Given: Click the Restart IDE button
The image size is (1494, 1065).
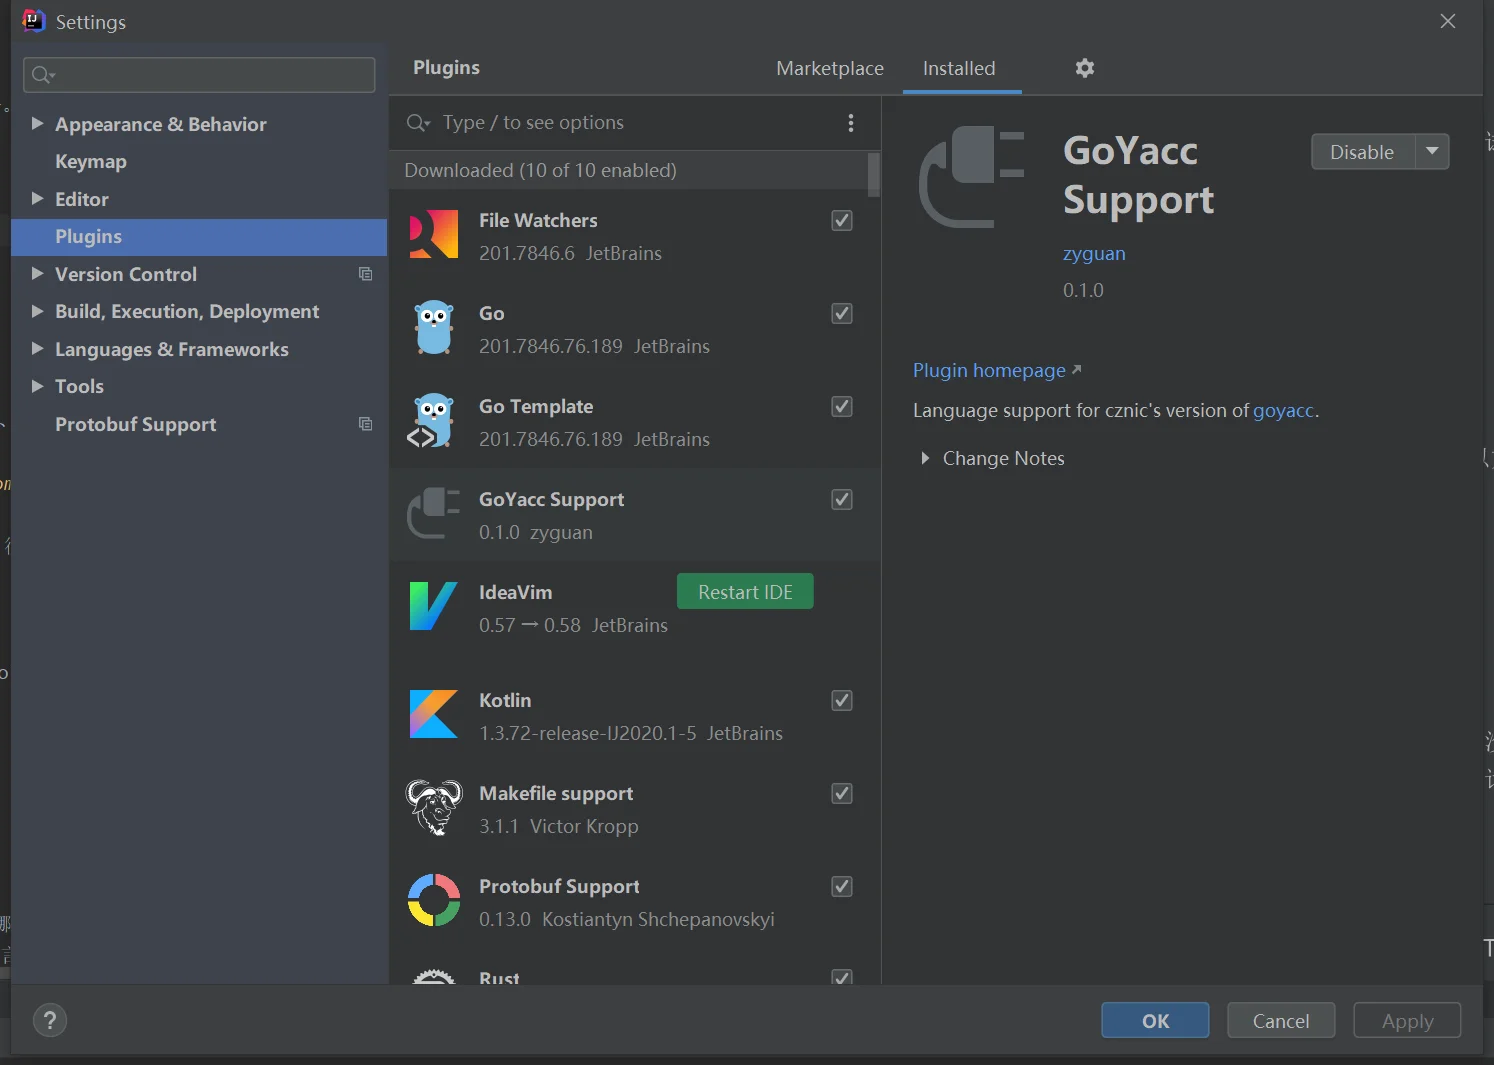Looking at the screenshot, I should (745, 592).
